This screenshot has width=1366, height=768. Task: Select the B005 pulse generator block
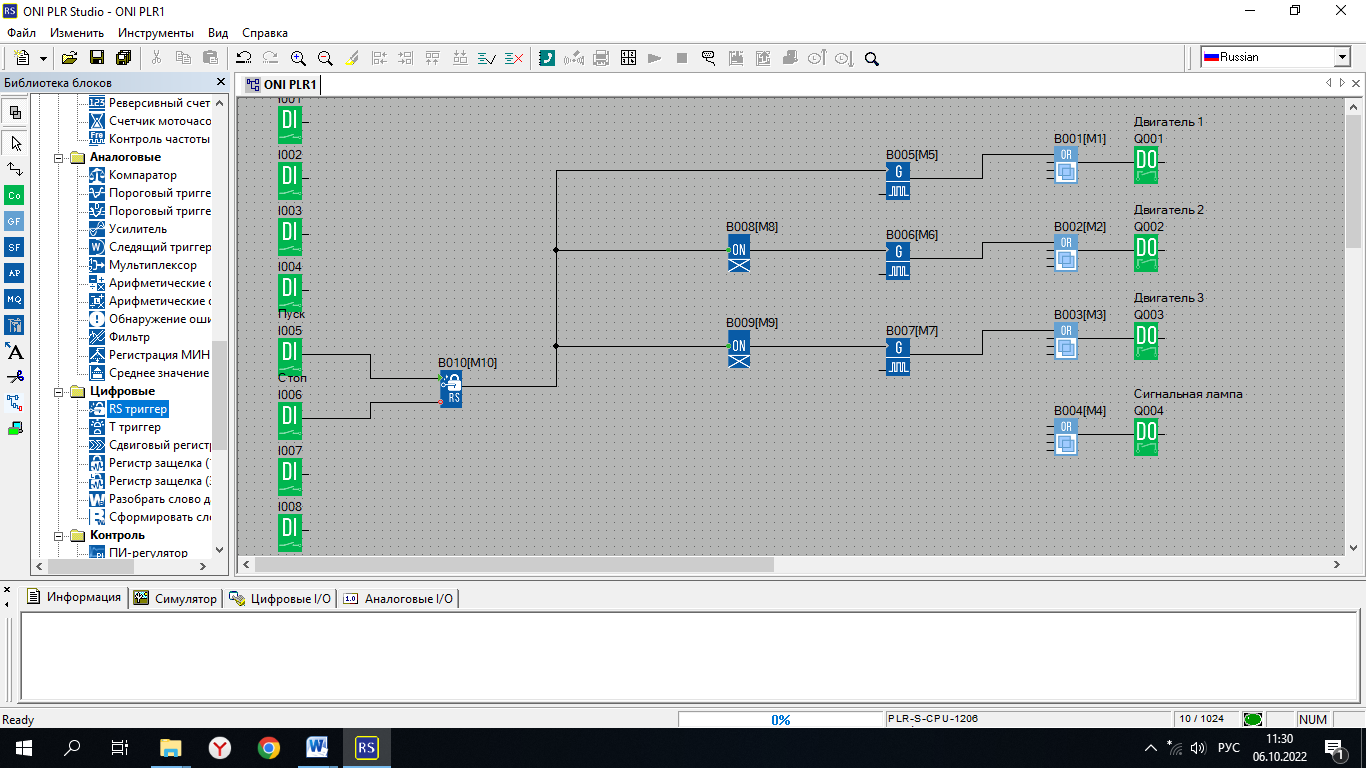(898, 181)
